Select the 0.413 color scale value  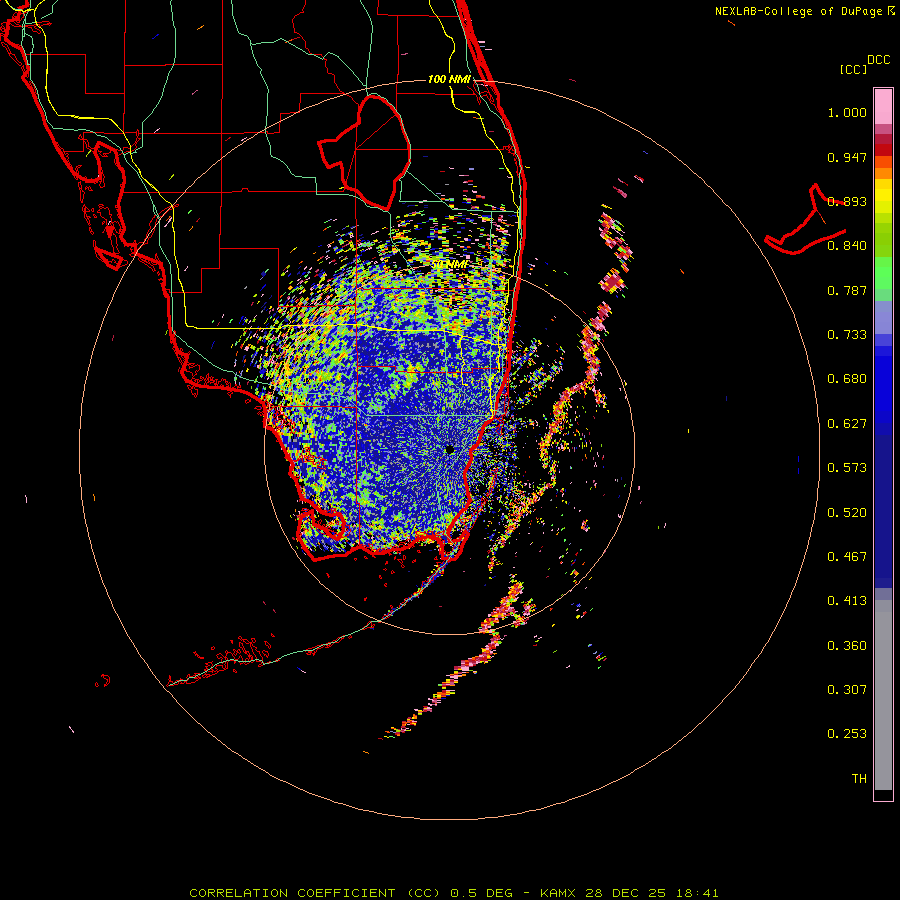tap(847, 601)
